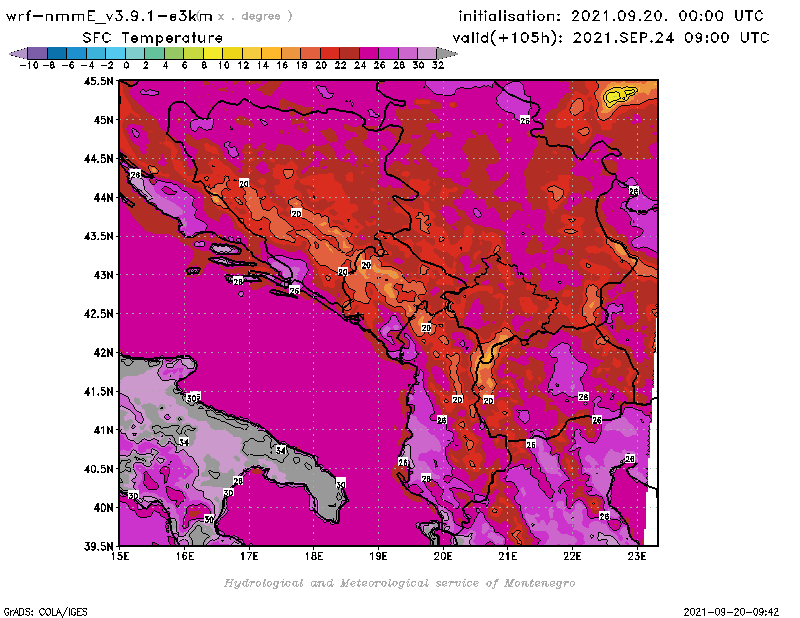Pick the green swatch between 4 and 6
800x618 pixels.
(x=174, y=54)
